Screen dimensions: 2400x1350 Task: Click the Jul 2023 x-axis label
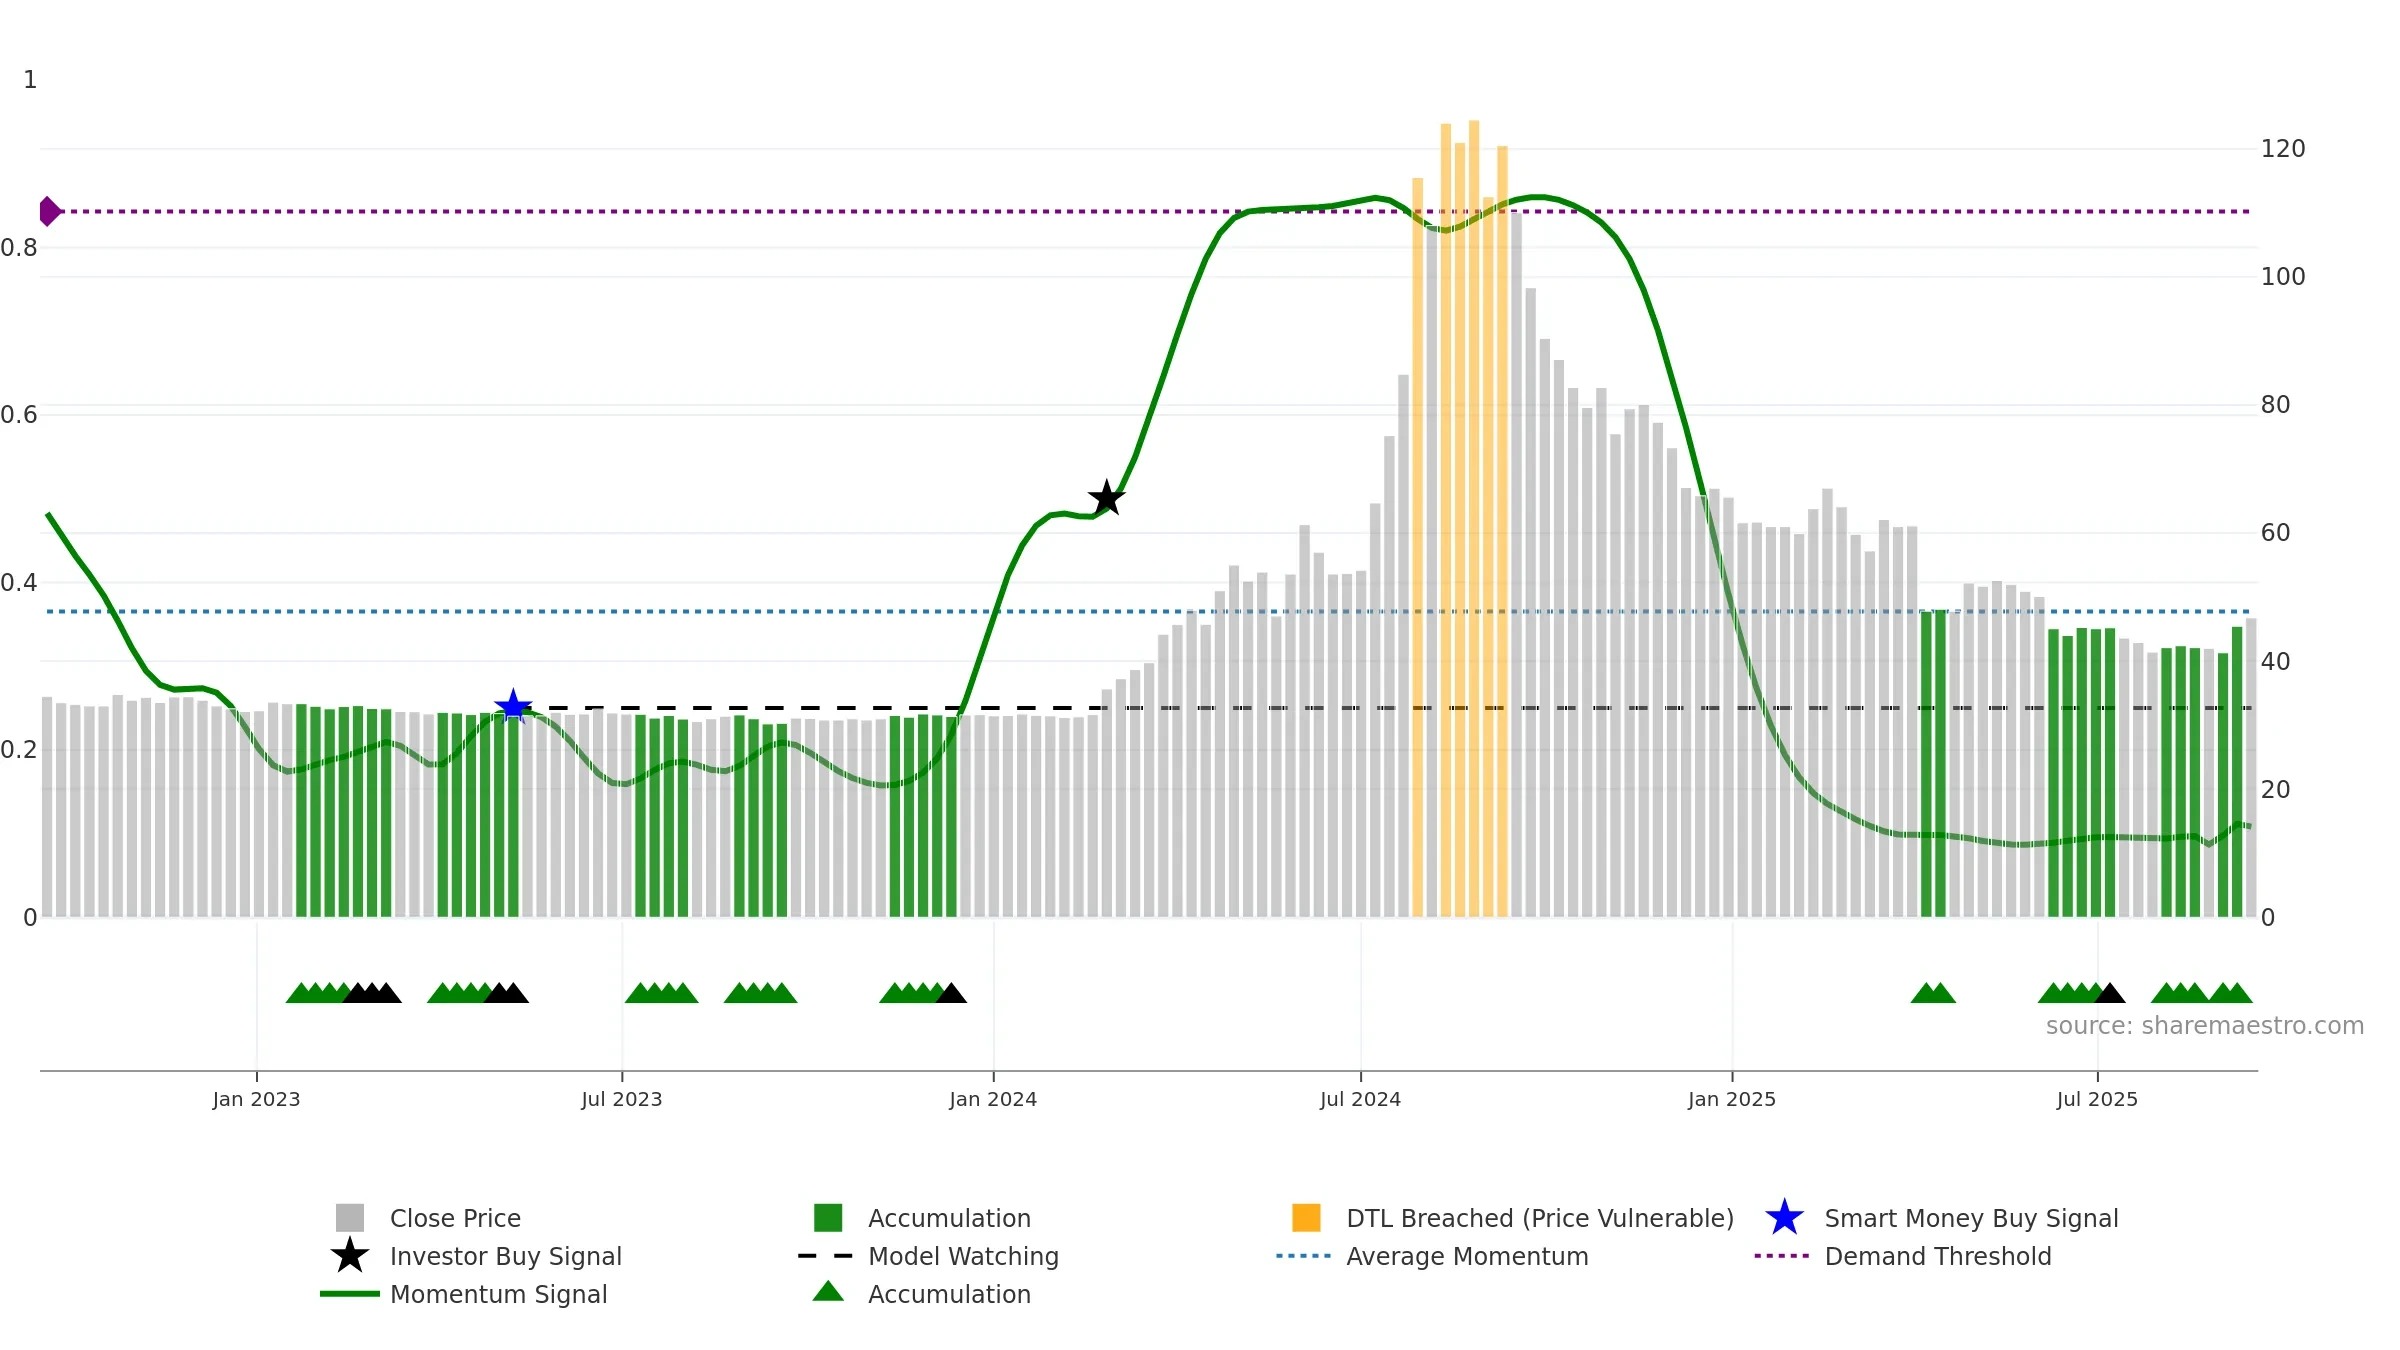click(622, 1100)
